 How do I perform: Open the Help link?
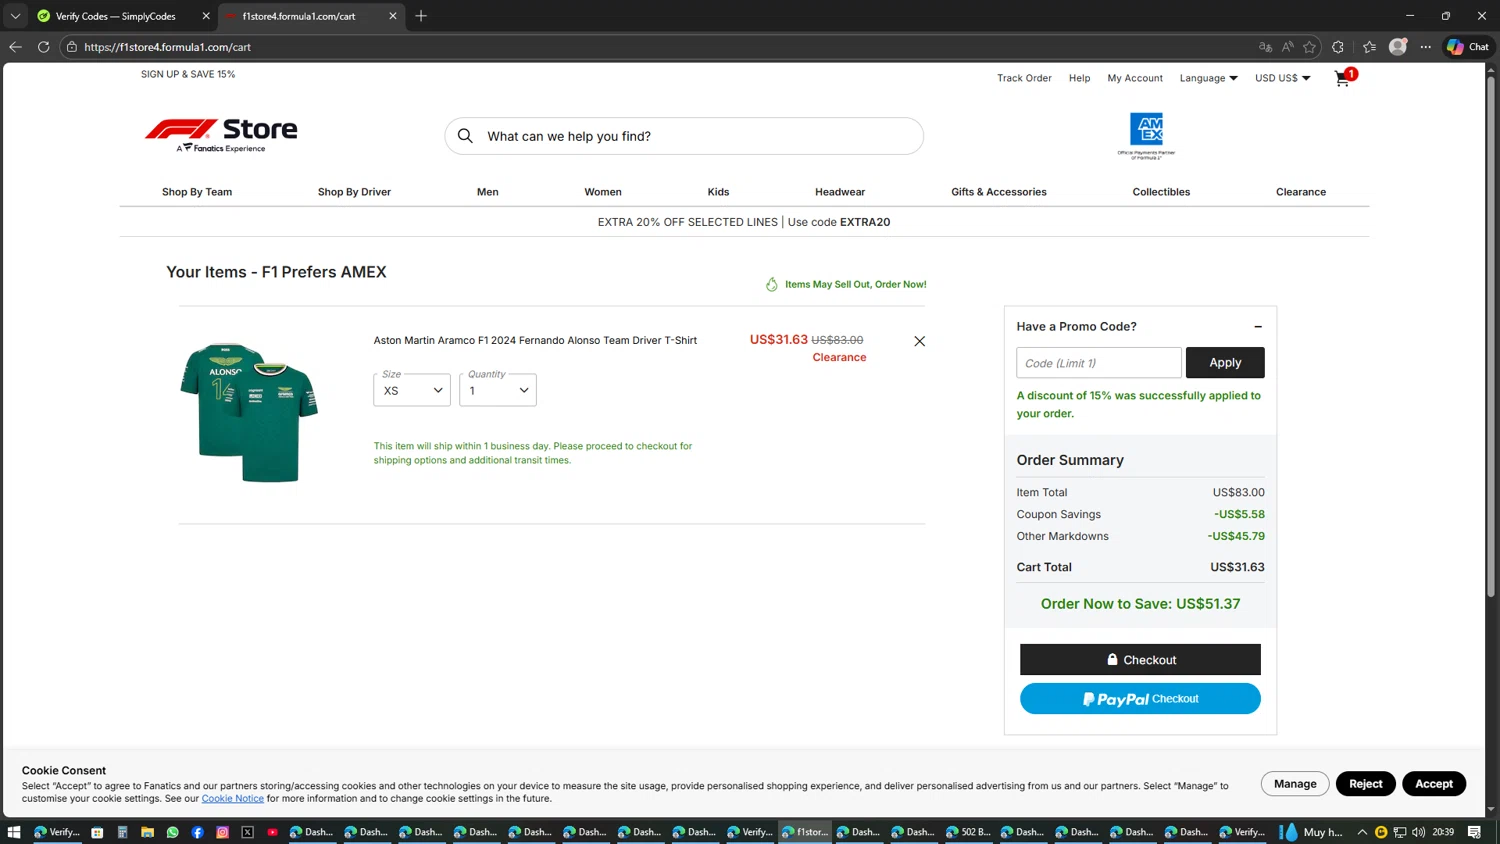coord(1079,78)
